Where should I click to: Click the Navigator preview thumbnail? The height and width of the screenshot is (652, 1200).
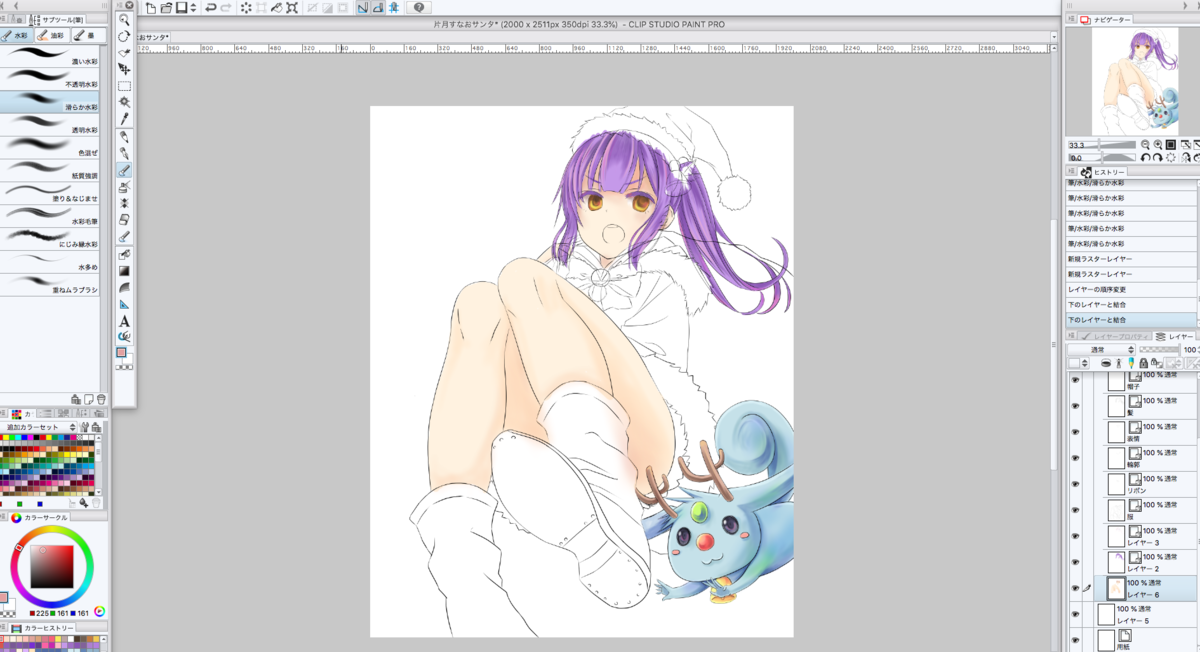pyautogui.click(x=1133, y=81)
